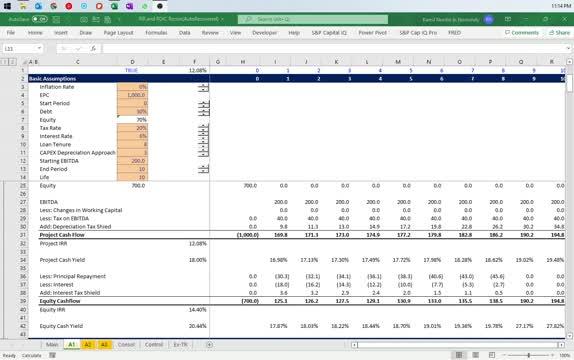Switch to the A2 sheet tab
The image size is (574, 360).
[88, 344]
